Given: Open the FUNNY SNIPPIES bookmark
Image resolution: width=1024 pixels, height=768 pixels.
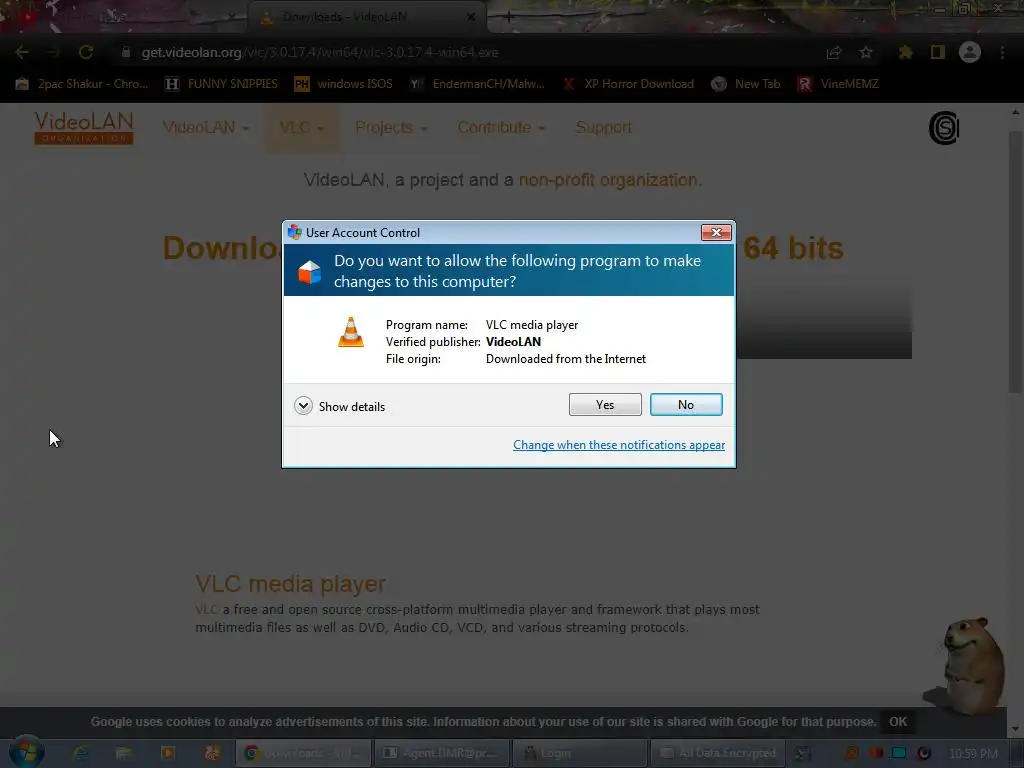Looking at the screenshot, I should tap(221, 84).
